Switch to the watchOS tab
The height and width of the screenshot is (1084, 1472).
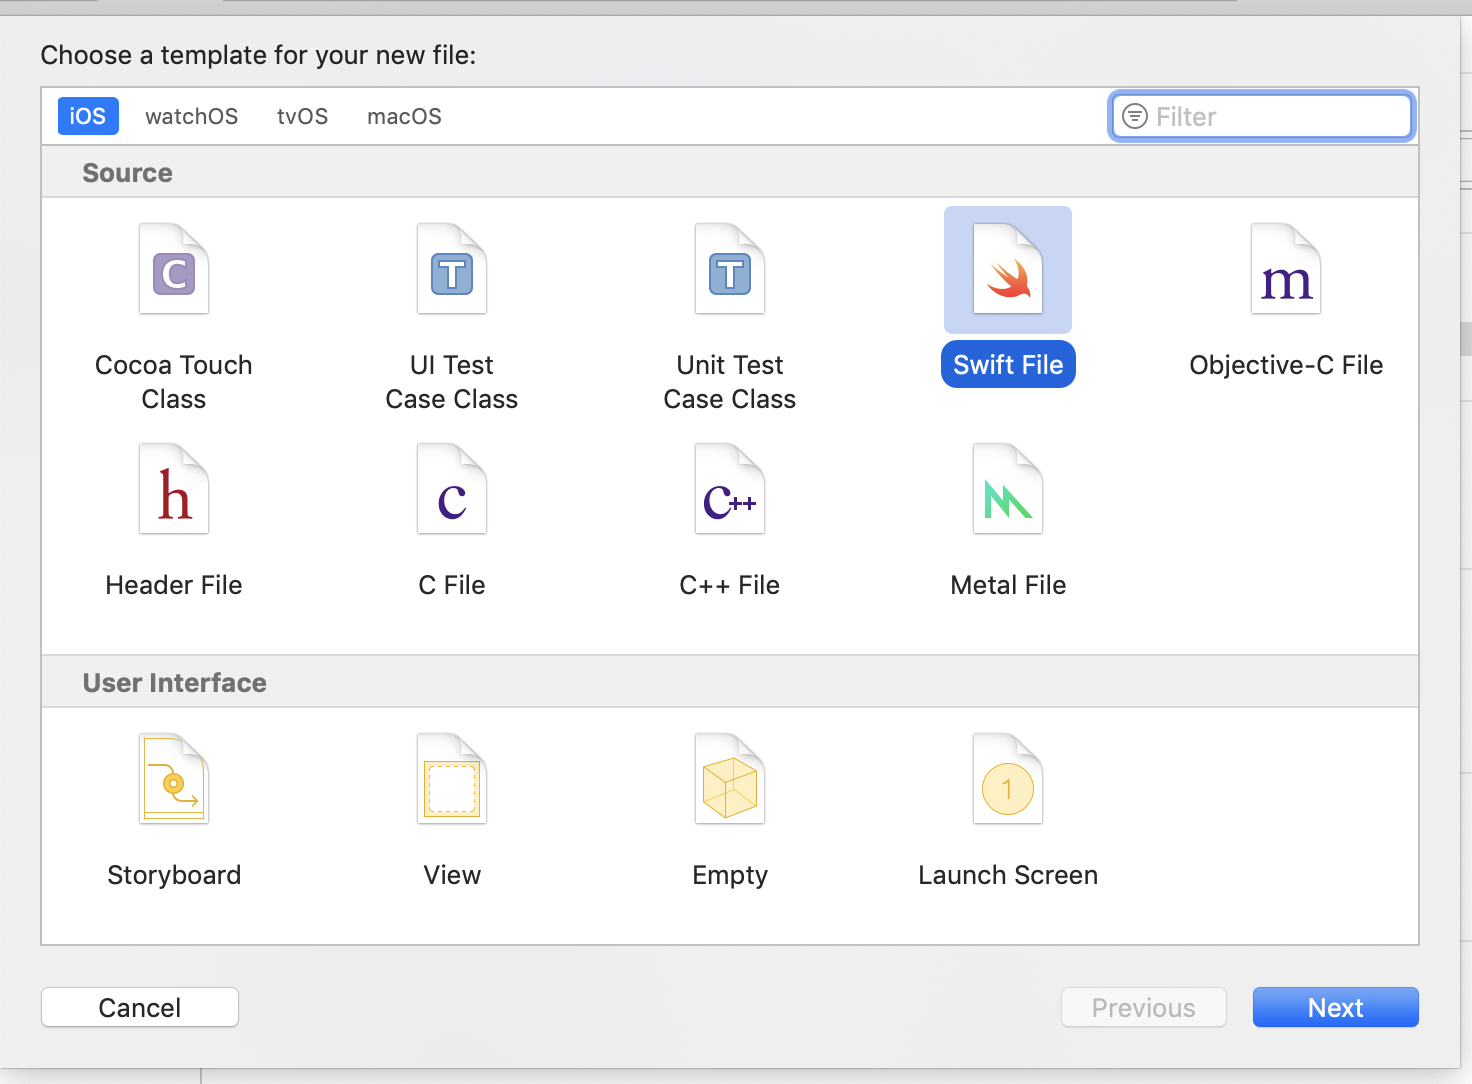tap(191, 116)
